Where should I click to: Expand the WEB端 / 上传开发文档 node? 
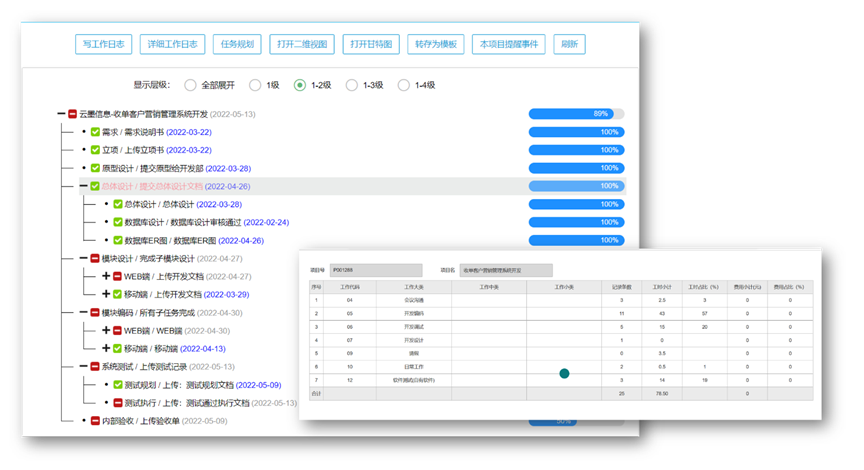point(106,276)
